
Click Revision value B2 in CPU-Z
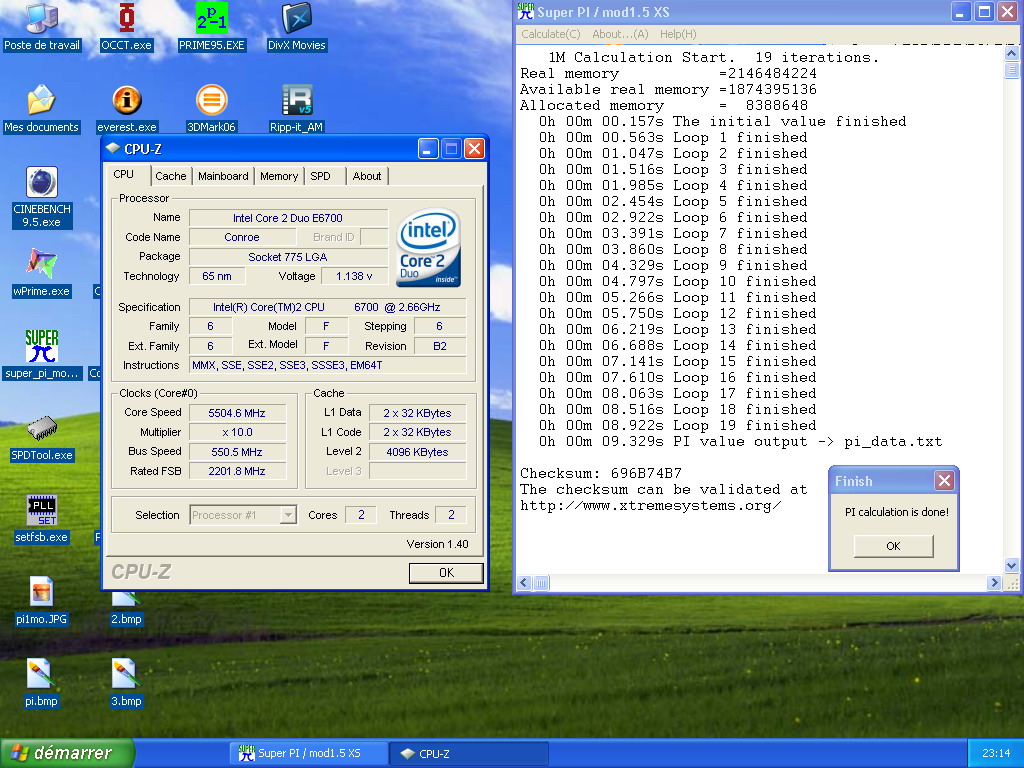point(440,346)
